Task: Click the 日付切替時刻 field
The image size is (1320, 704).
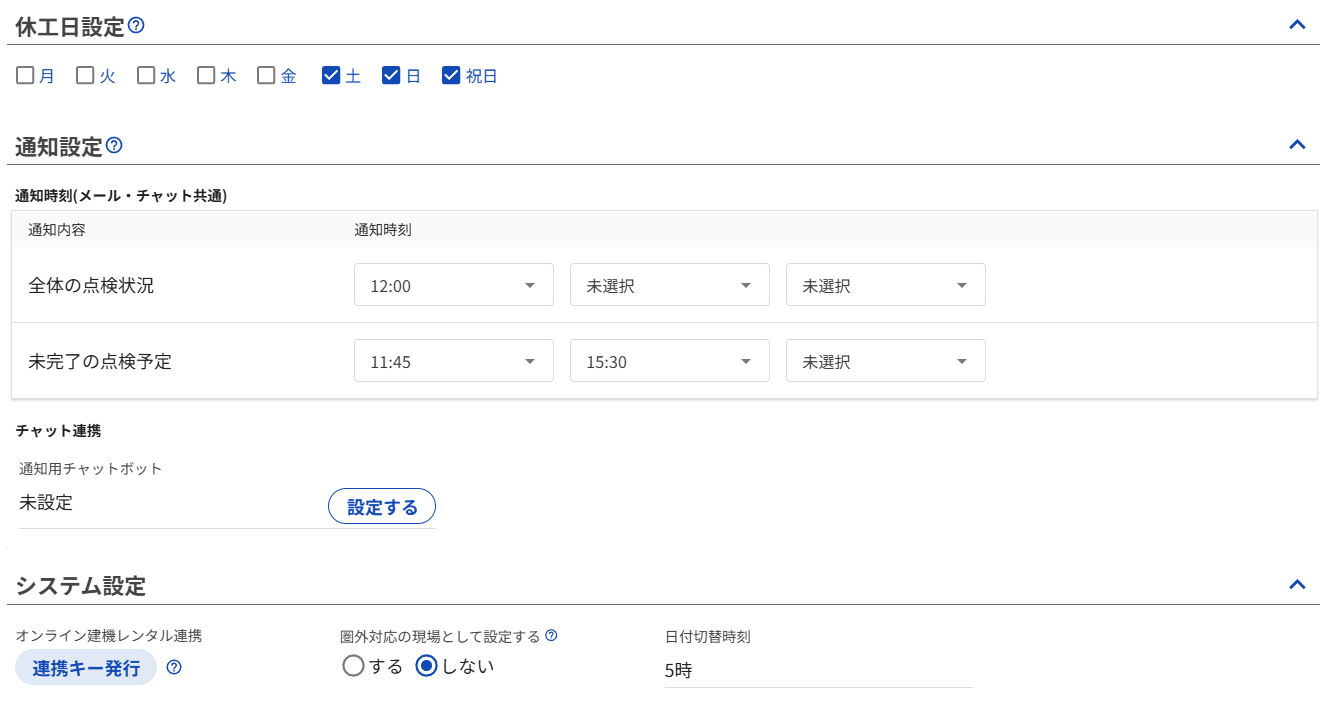Action: pos(818,670)
